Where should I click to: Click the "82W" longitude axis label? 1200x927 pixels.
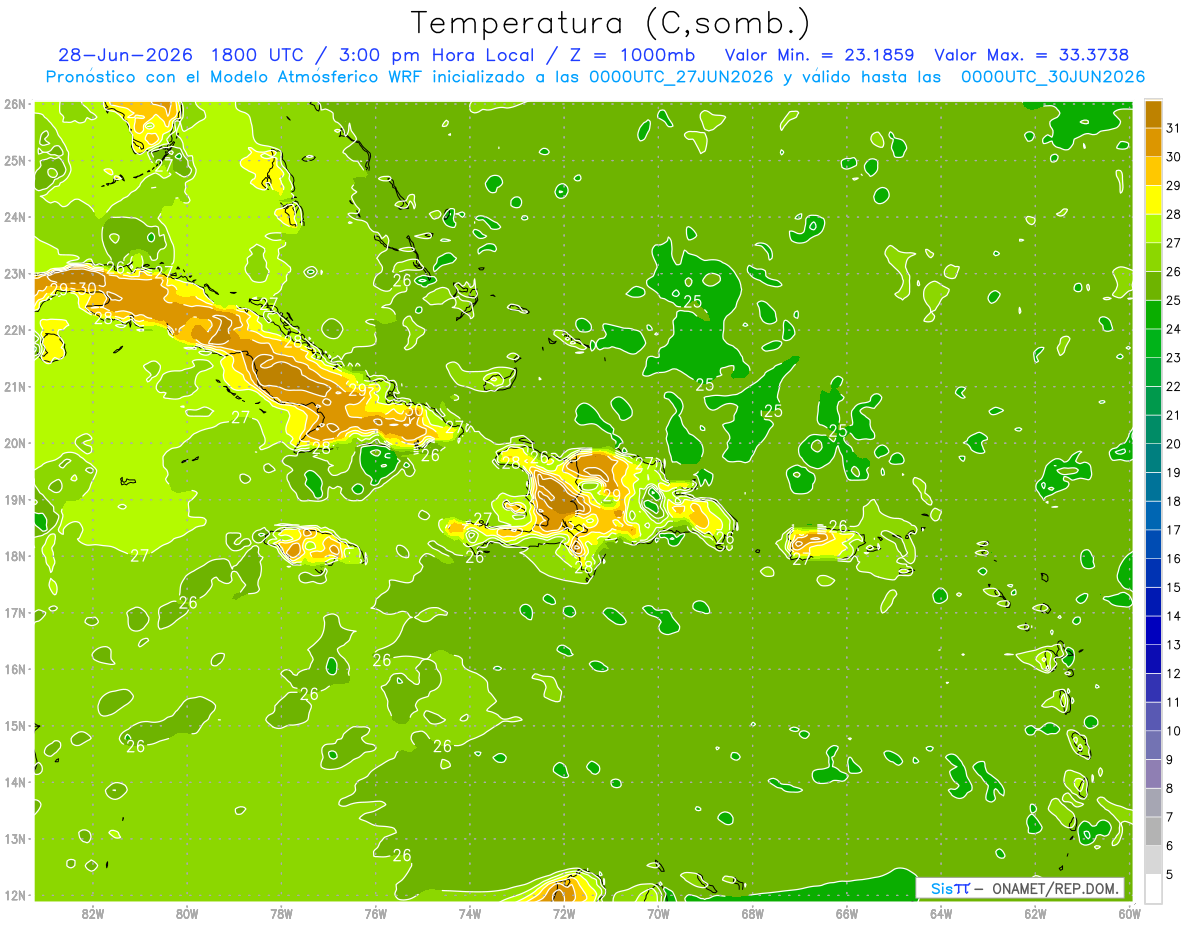click(92, 913)
